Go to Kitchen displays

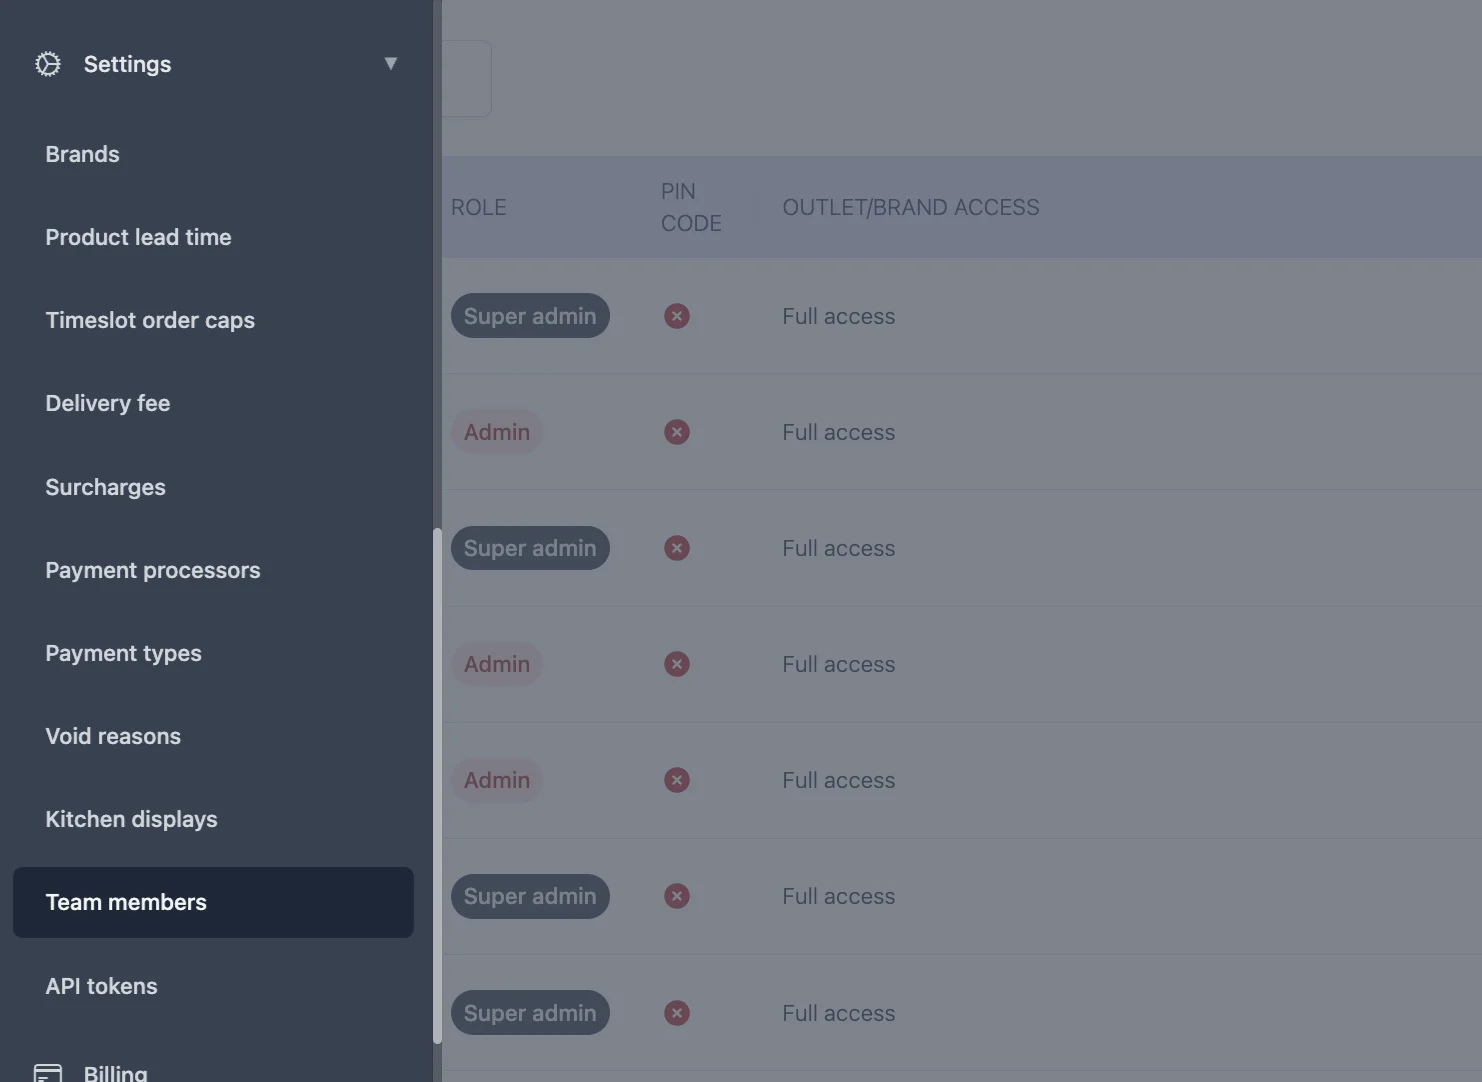[131, 819]
